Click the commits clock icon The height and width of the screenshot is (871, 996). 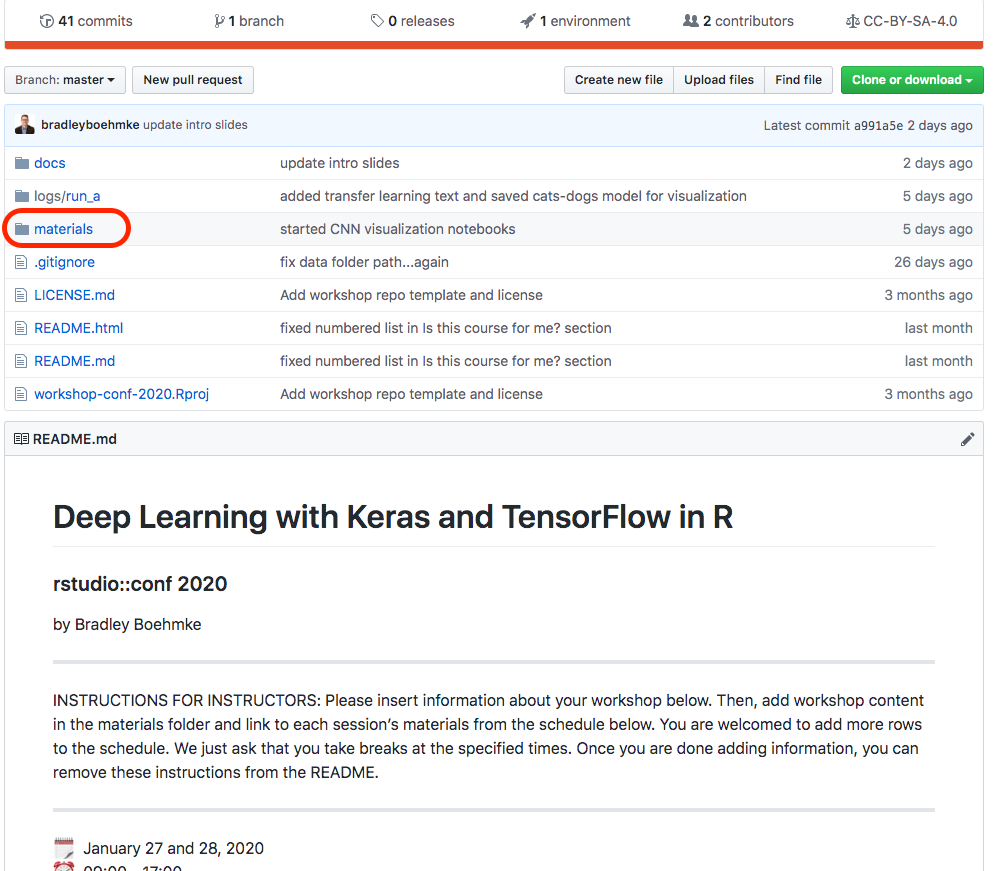[46, 21]
